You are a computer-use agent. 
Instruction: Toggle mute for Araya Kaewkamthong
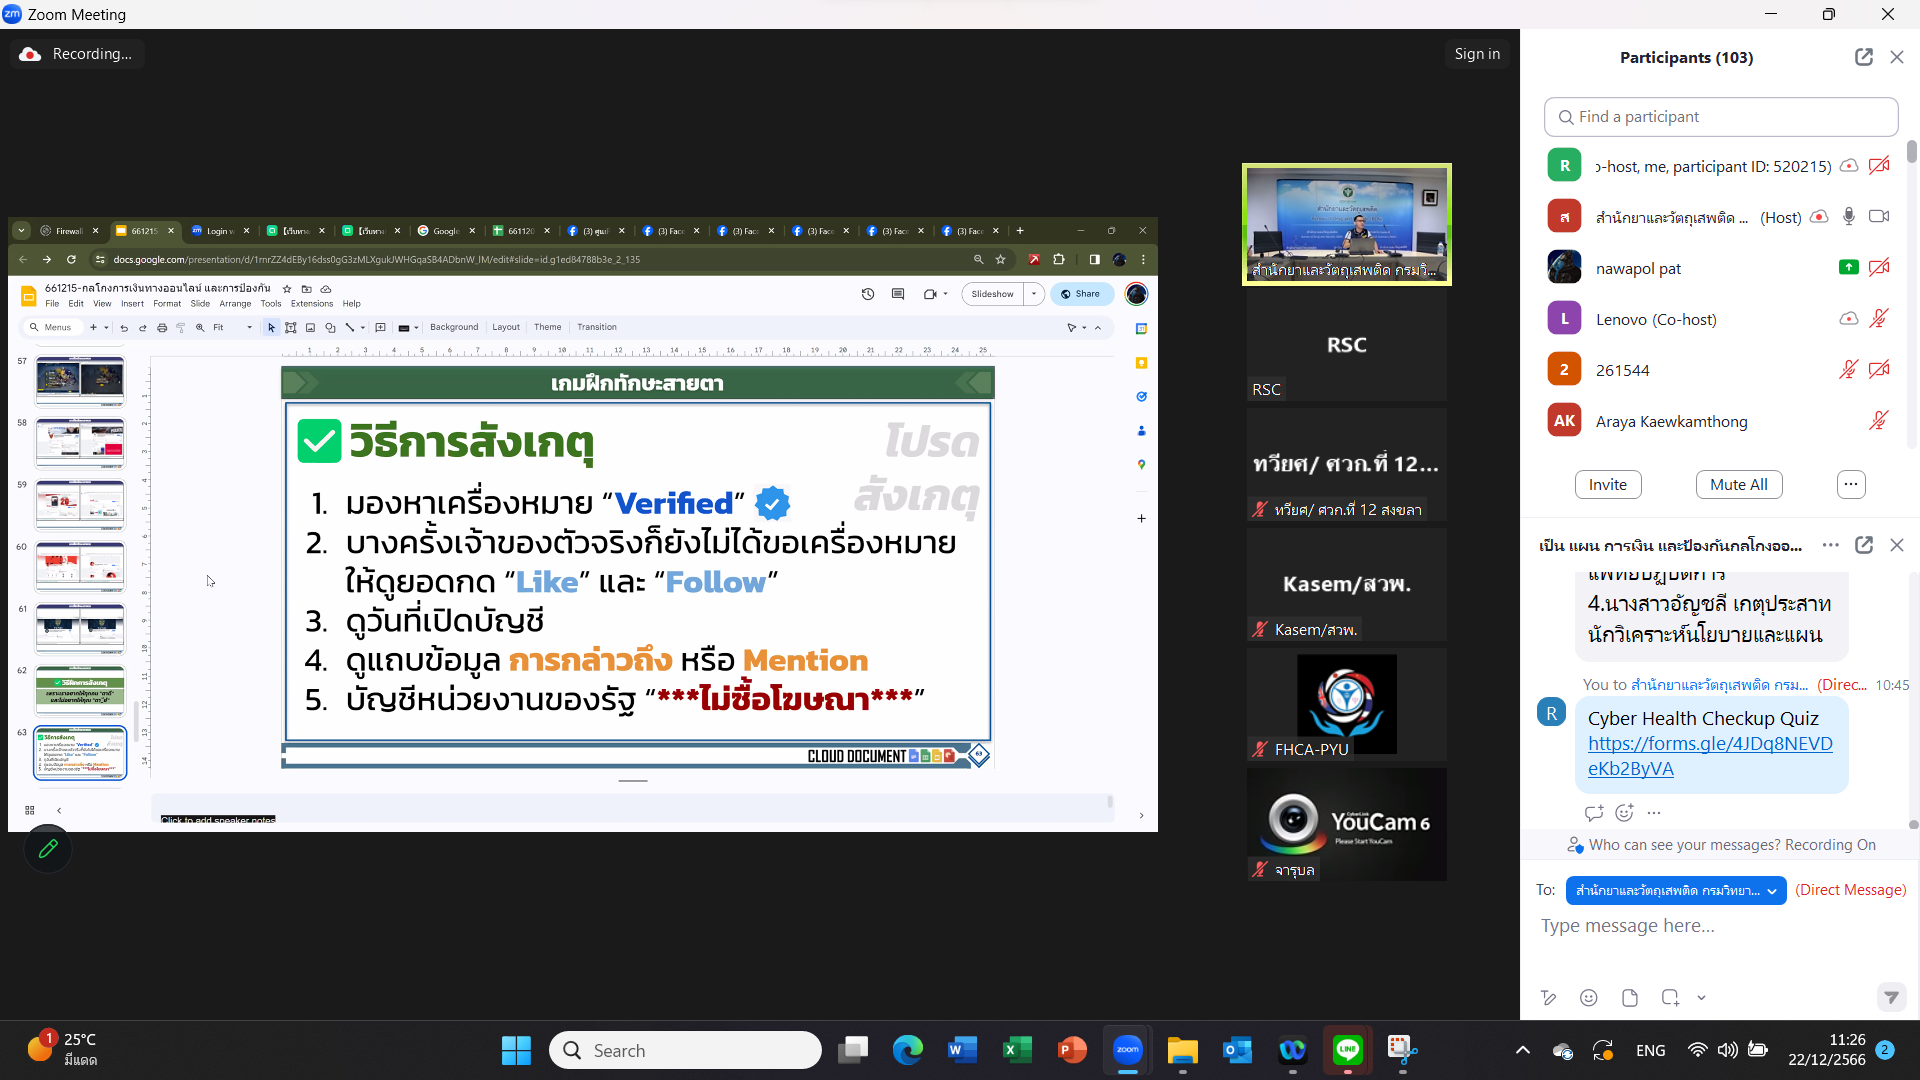[x=1878, y=421]
